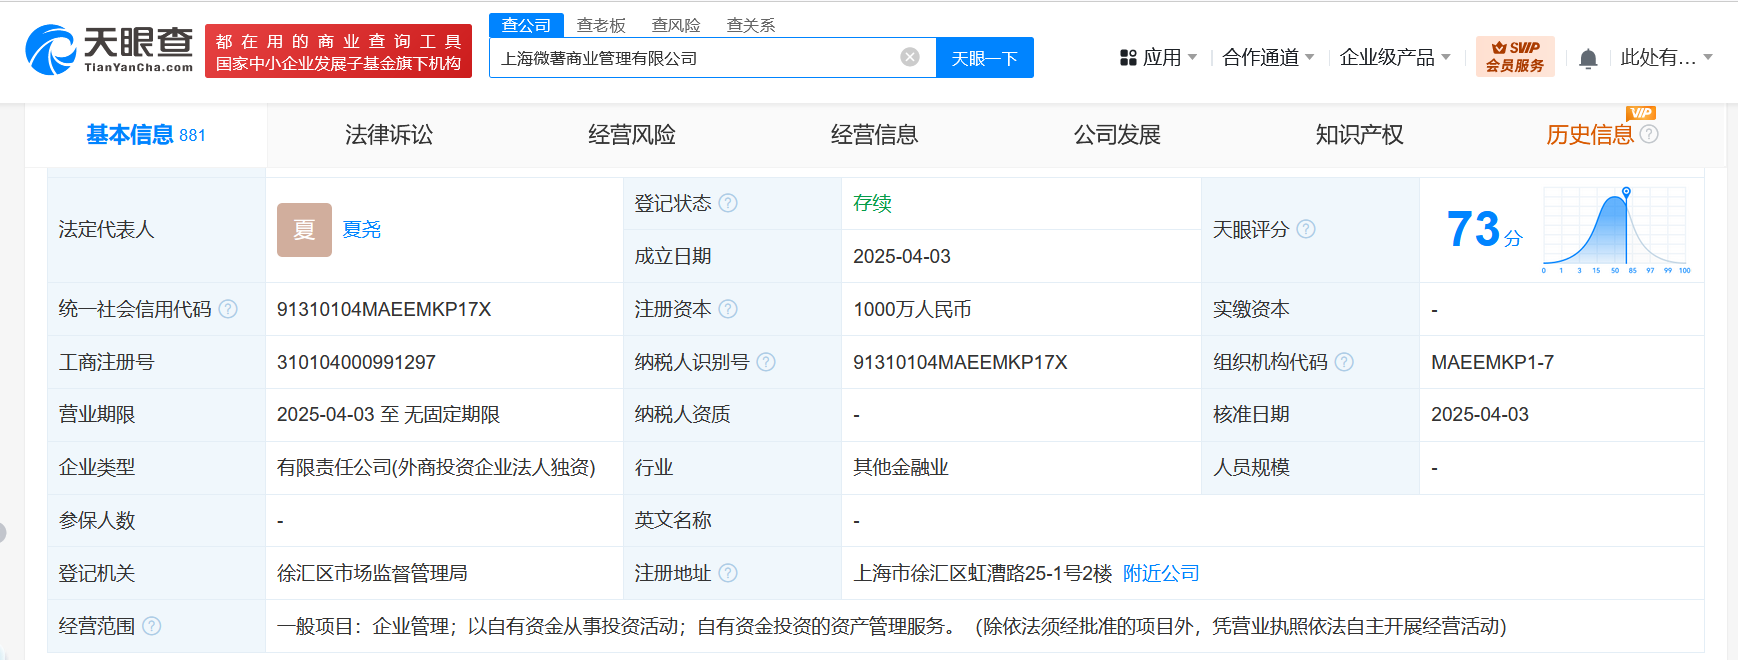Click 有限责任公司(外商投资企业法人独资) company type
The height and width of the screenshot is (660, 1738).
pos(436,467)
